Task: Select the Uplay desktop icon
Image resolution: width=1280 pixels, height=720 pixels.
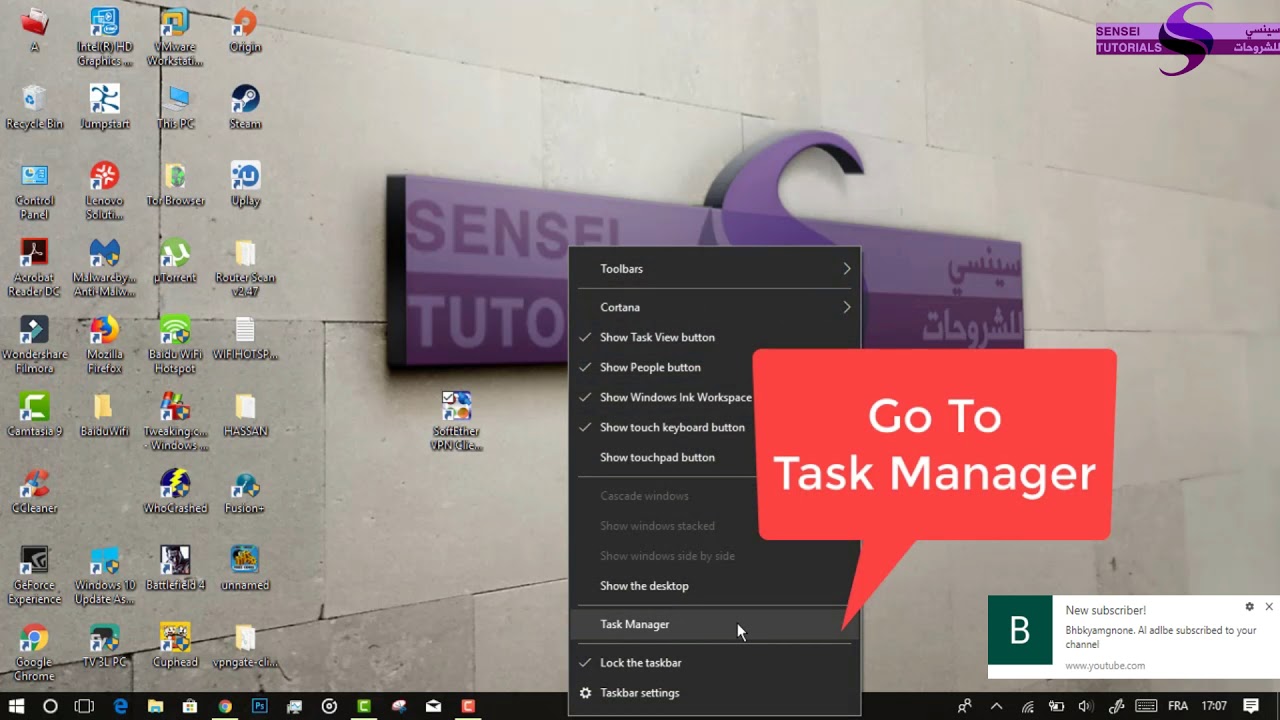Action: click(x=245, y=184)
